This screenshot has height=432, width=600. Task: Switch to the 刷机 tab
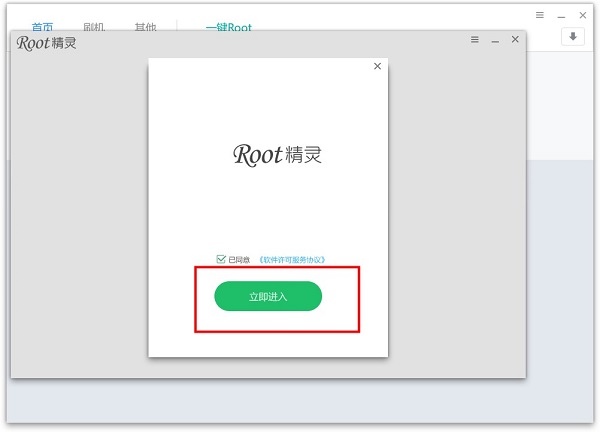tap(94, 27)
